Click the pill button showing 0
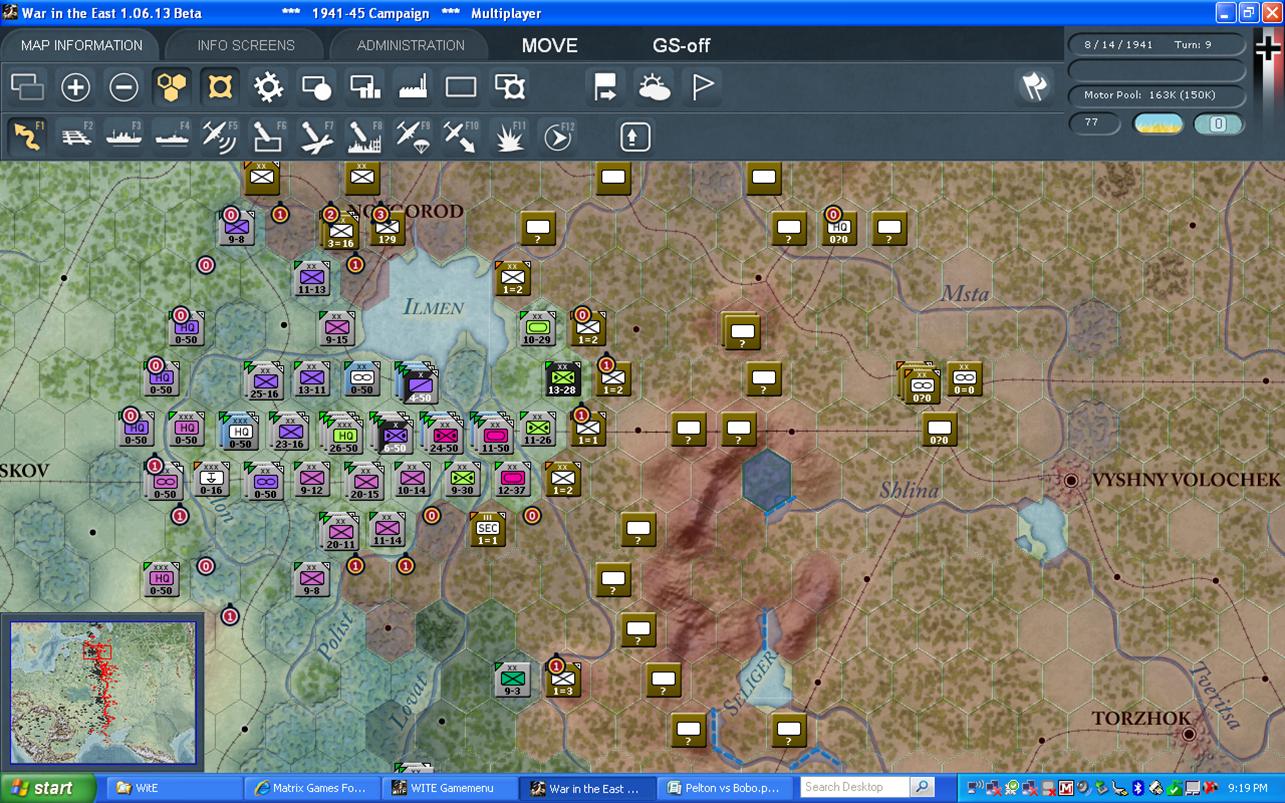The height and width of the screenshot is (803, 1285). (1218, 124)
